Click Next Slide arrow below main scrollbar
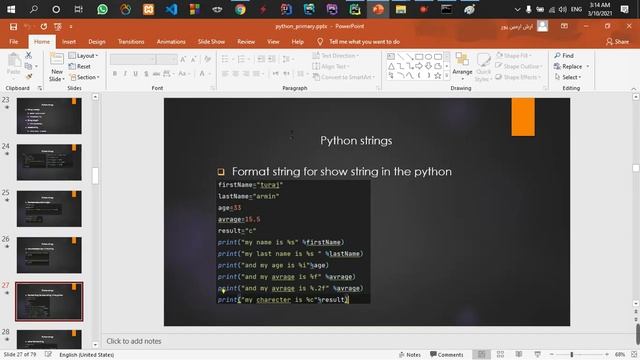640x360 pixels. click(x=636, y=319)
